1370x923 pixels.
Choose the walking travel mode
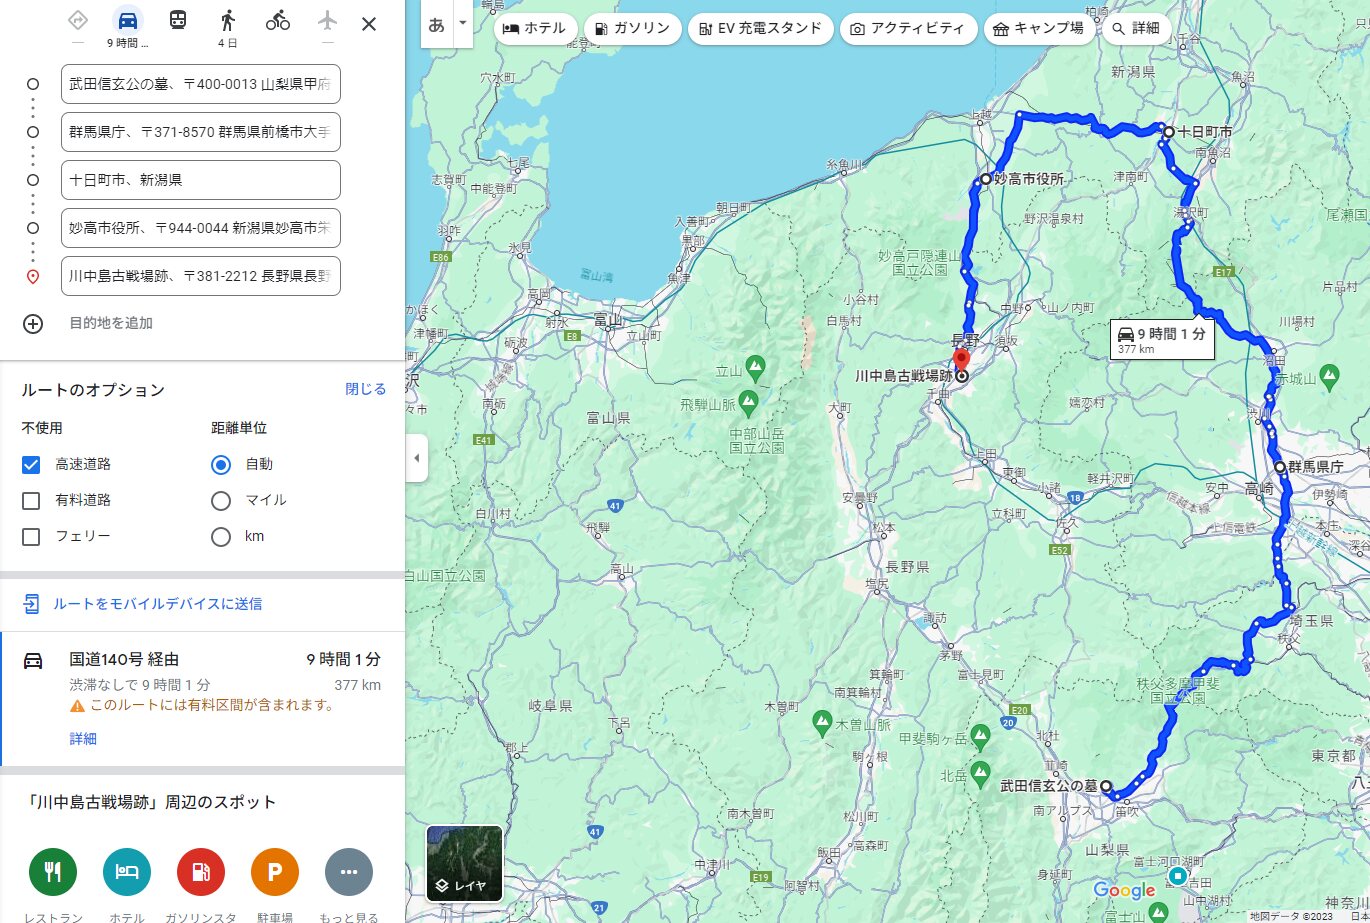pos(228,21)
